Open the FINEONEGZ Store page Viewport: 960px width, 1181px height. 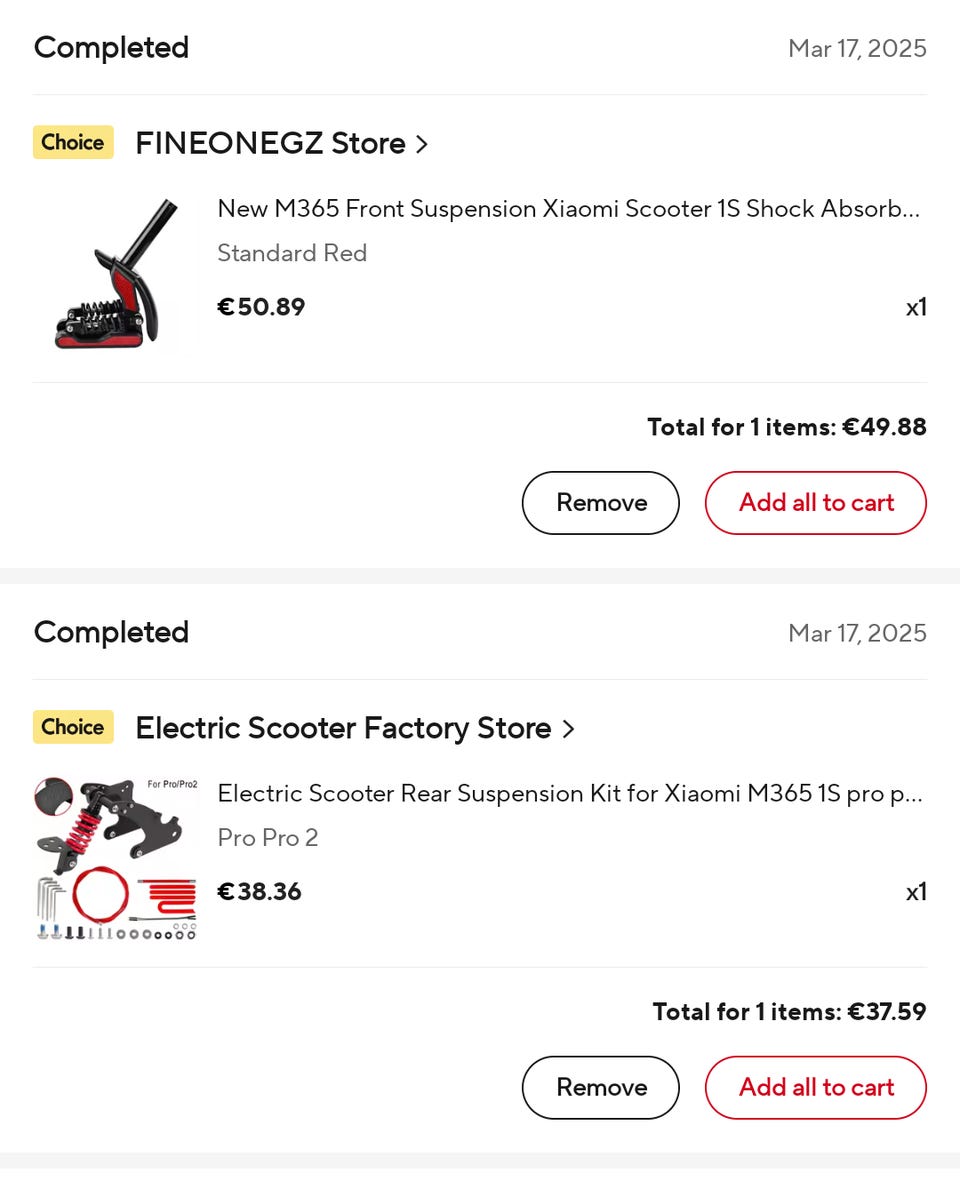[270, 143]
